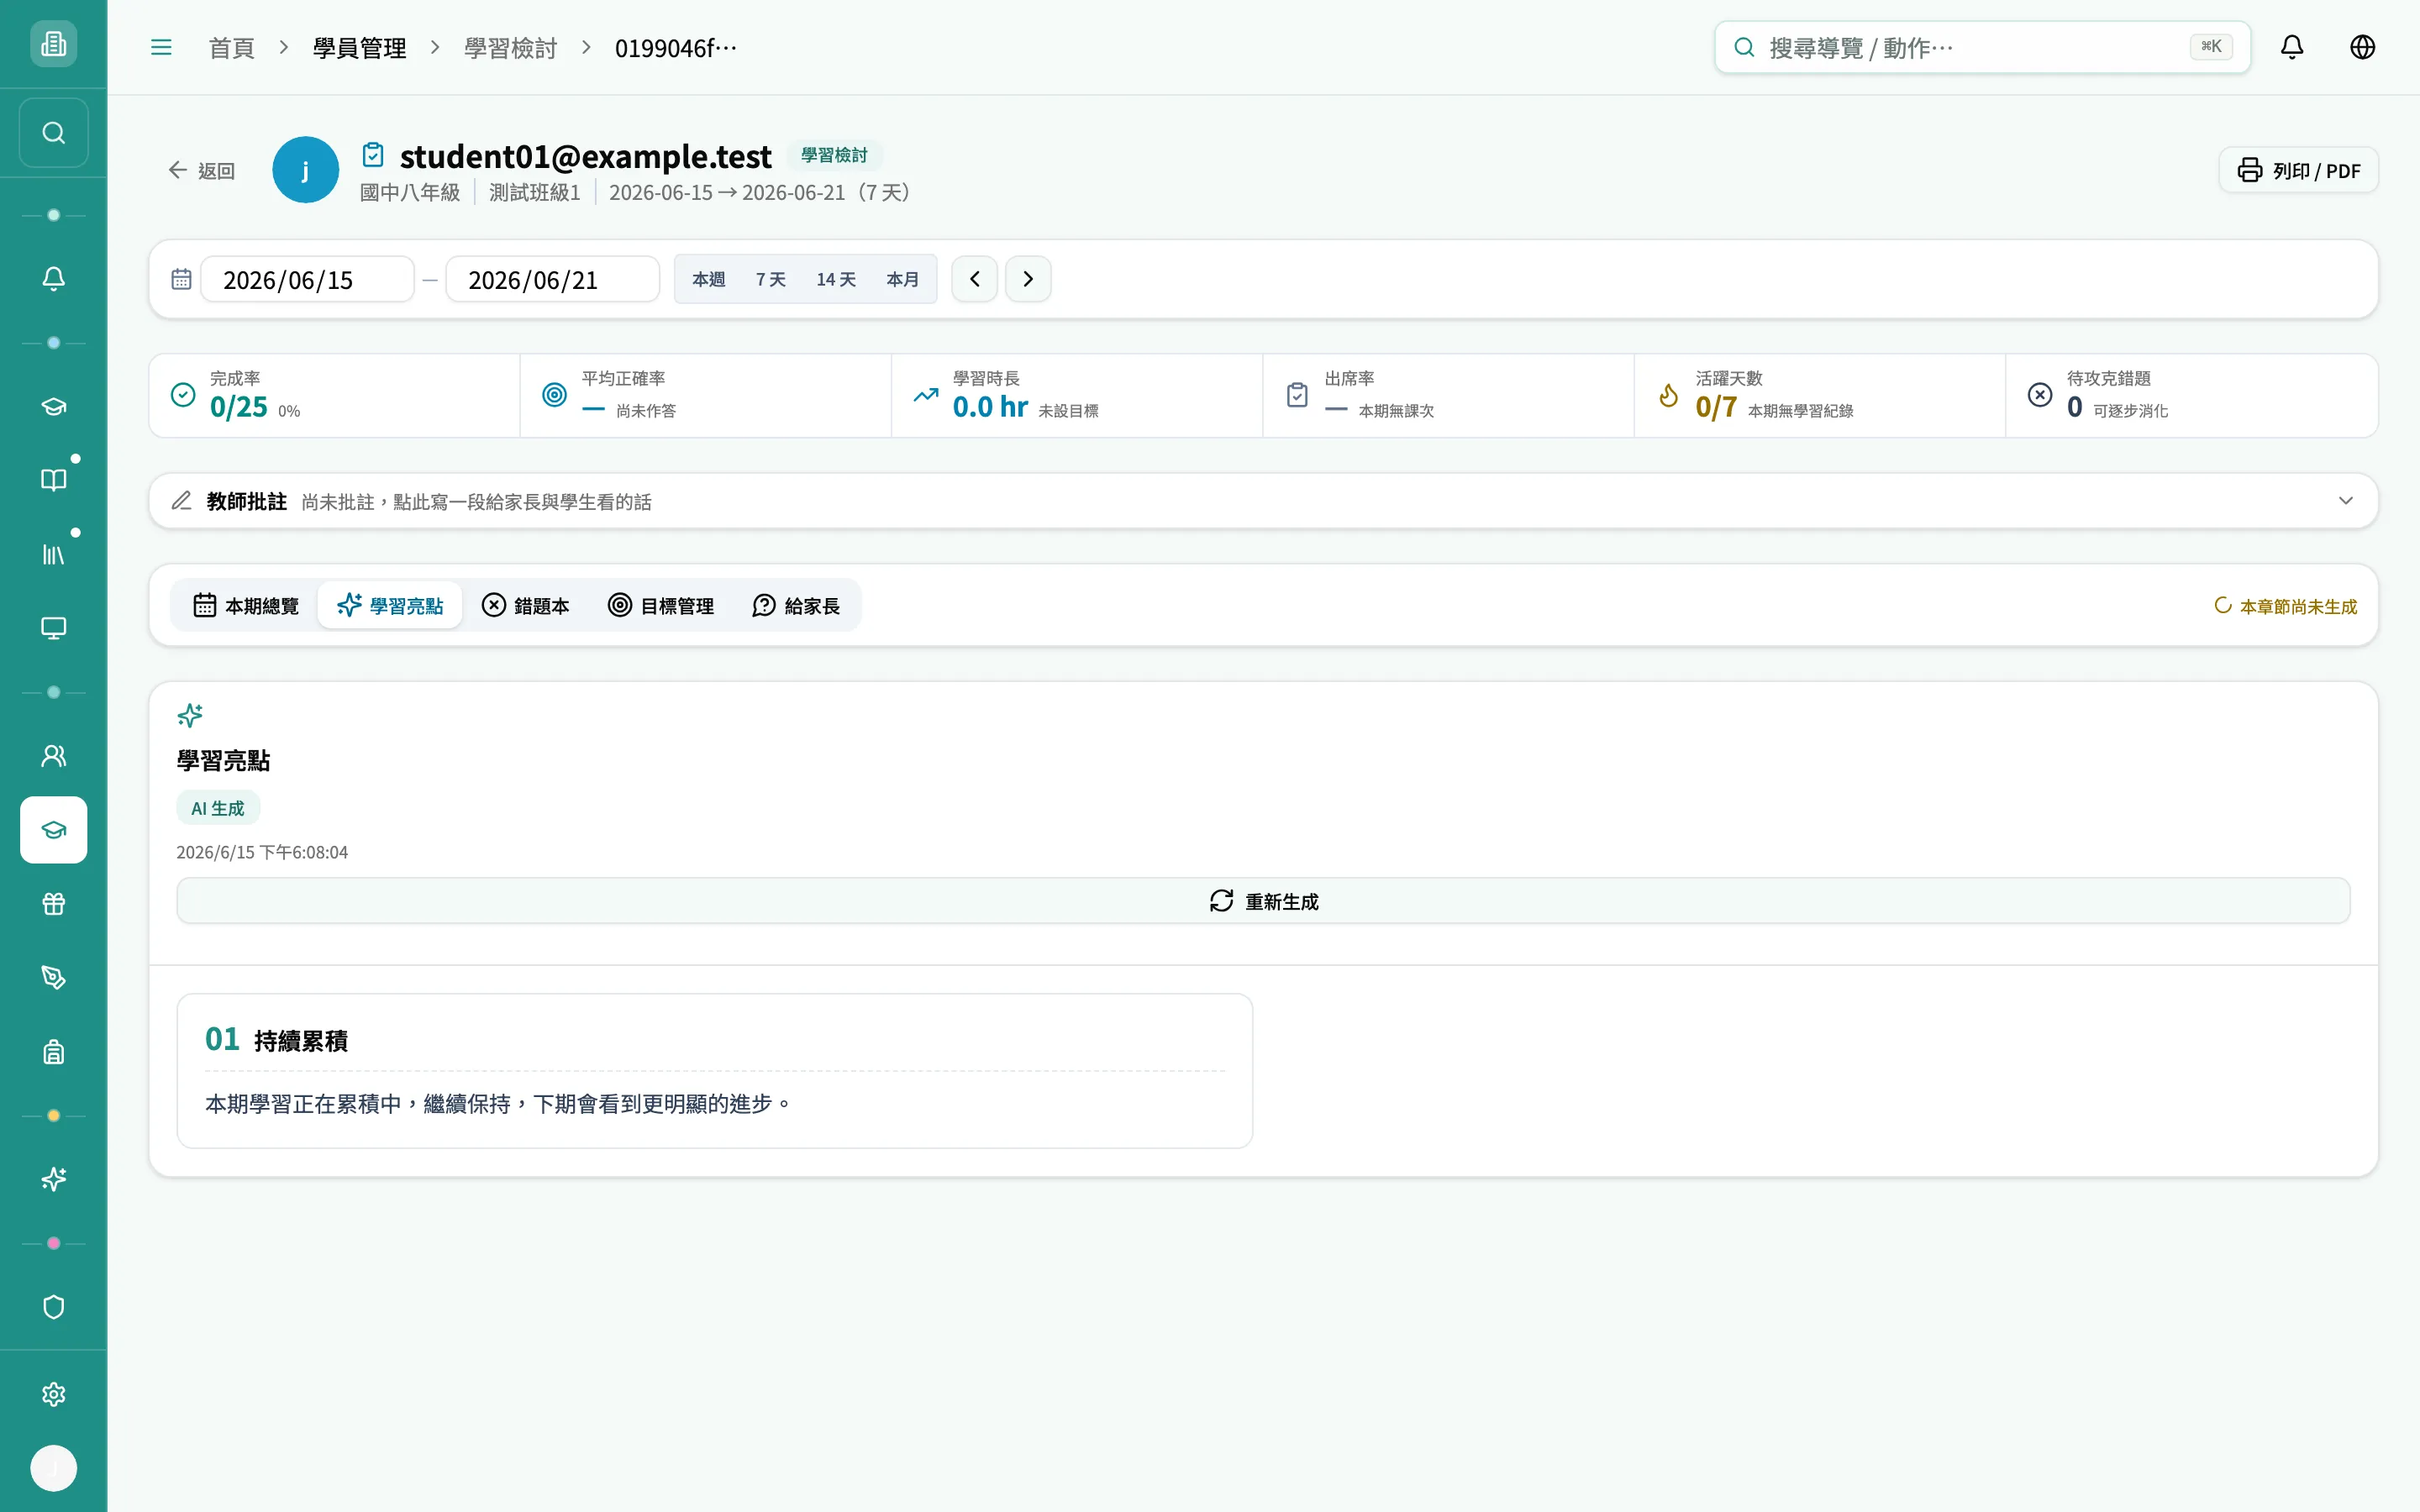
Task: Click the 學習檢討 badge beside email
Action: click(x=834, y=155)
